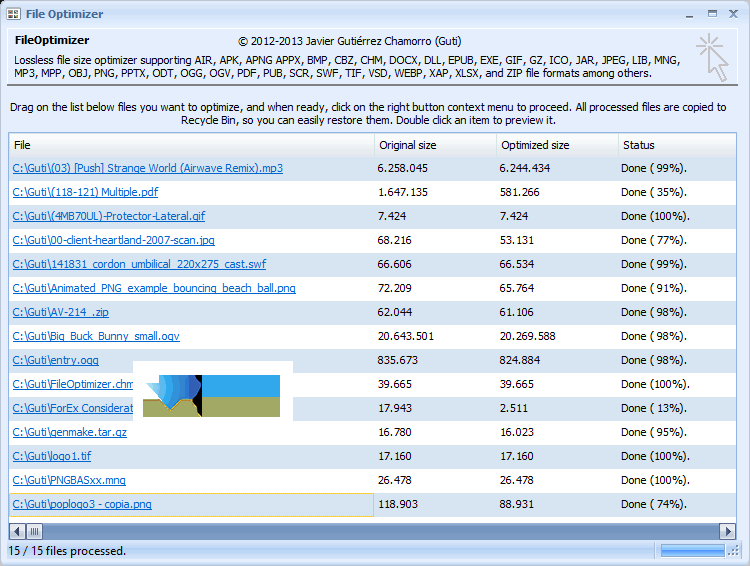750x566 pixels.
Task: Open Big_Buck_Bunny_small.ogv link
Action: coord(96,336)
